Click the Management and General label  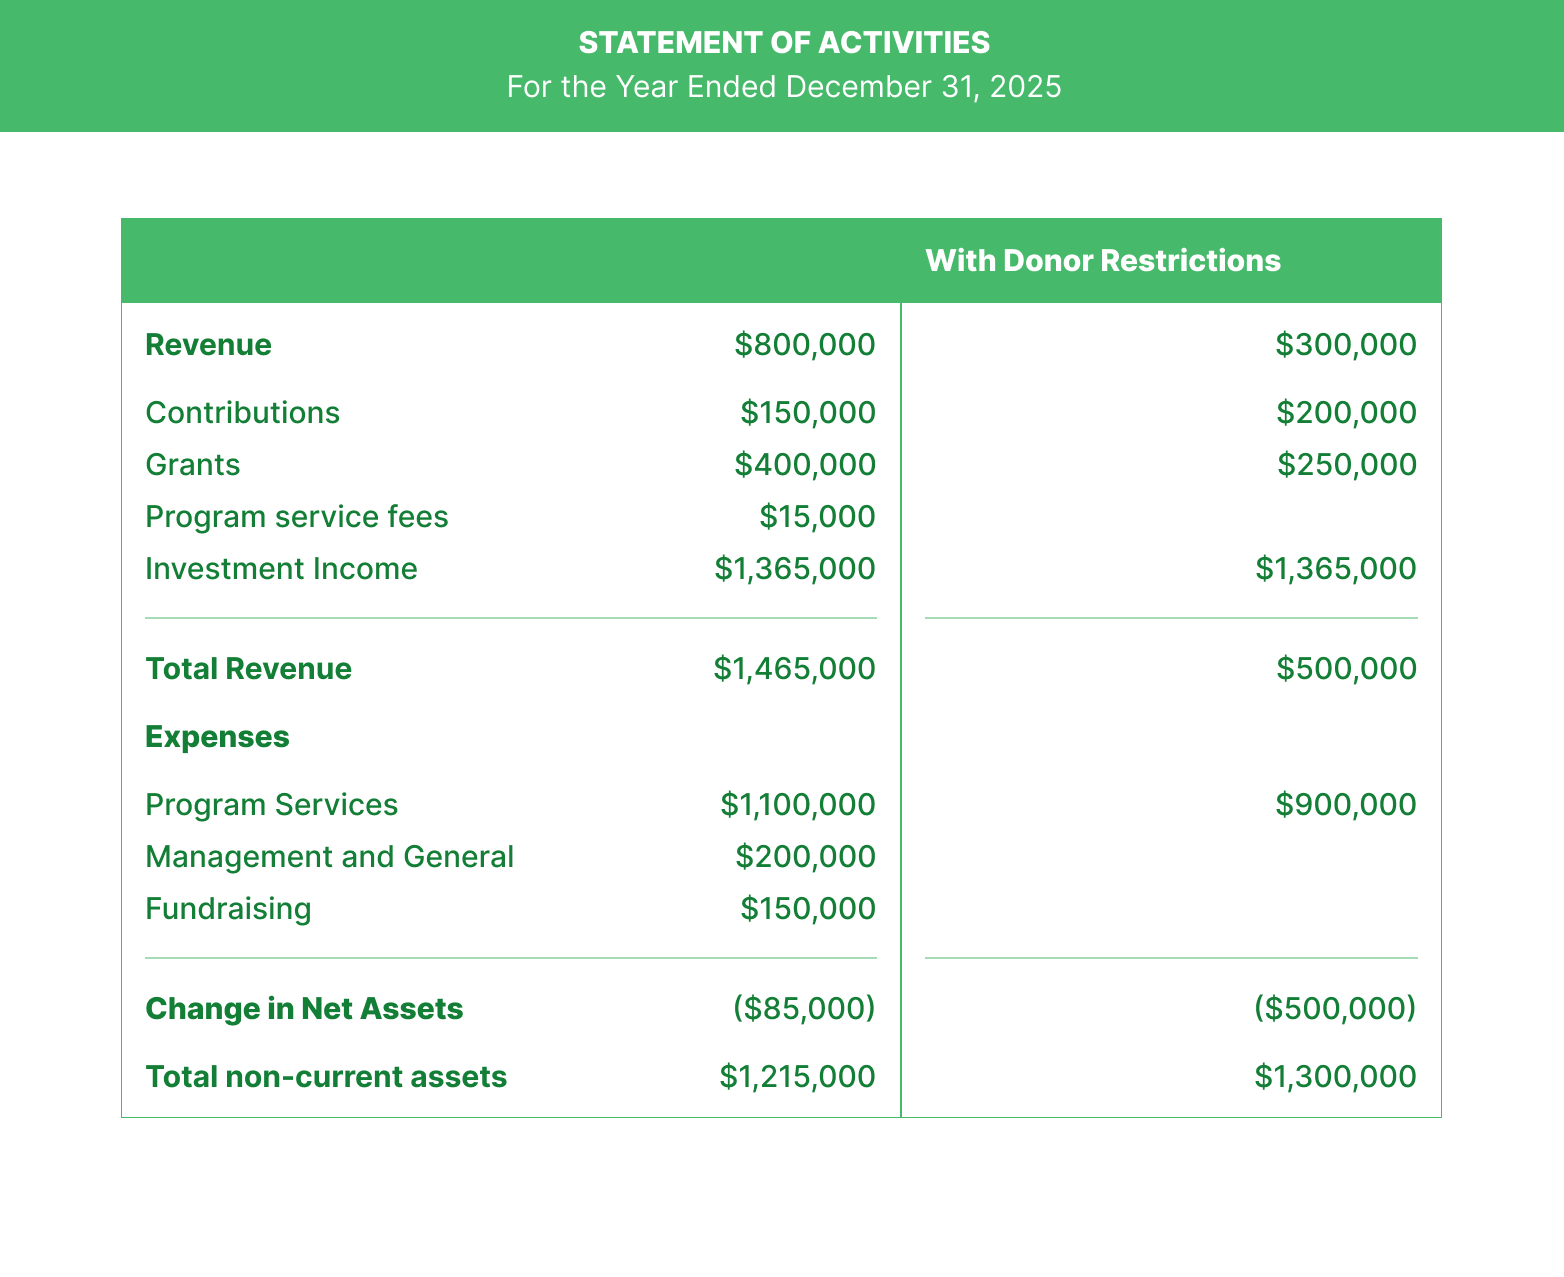330,856
